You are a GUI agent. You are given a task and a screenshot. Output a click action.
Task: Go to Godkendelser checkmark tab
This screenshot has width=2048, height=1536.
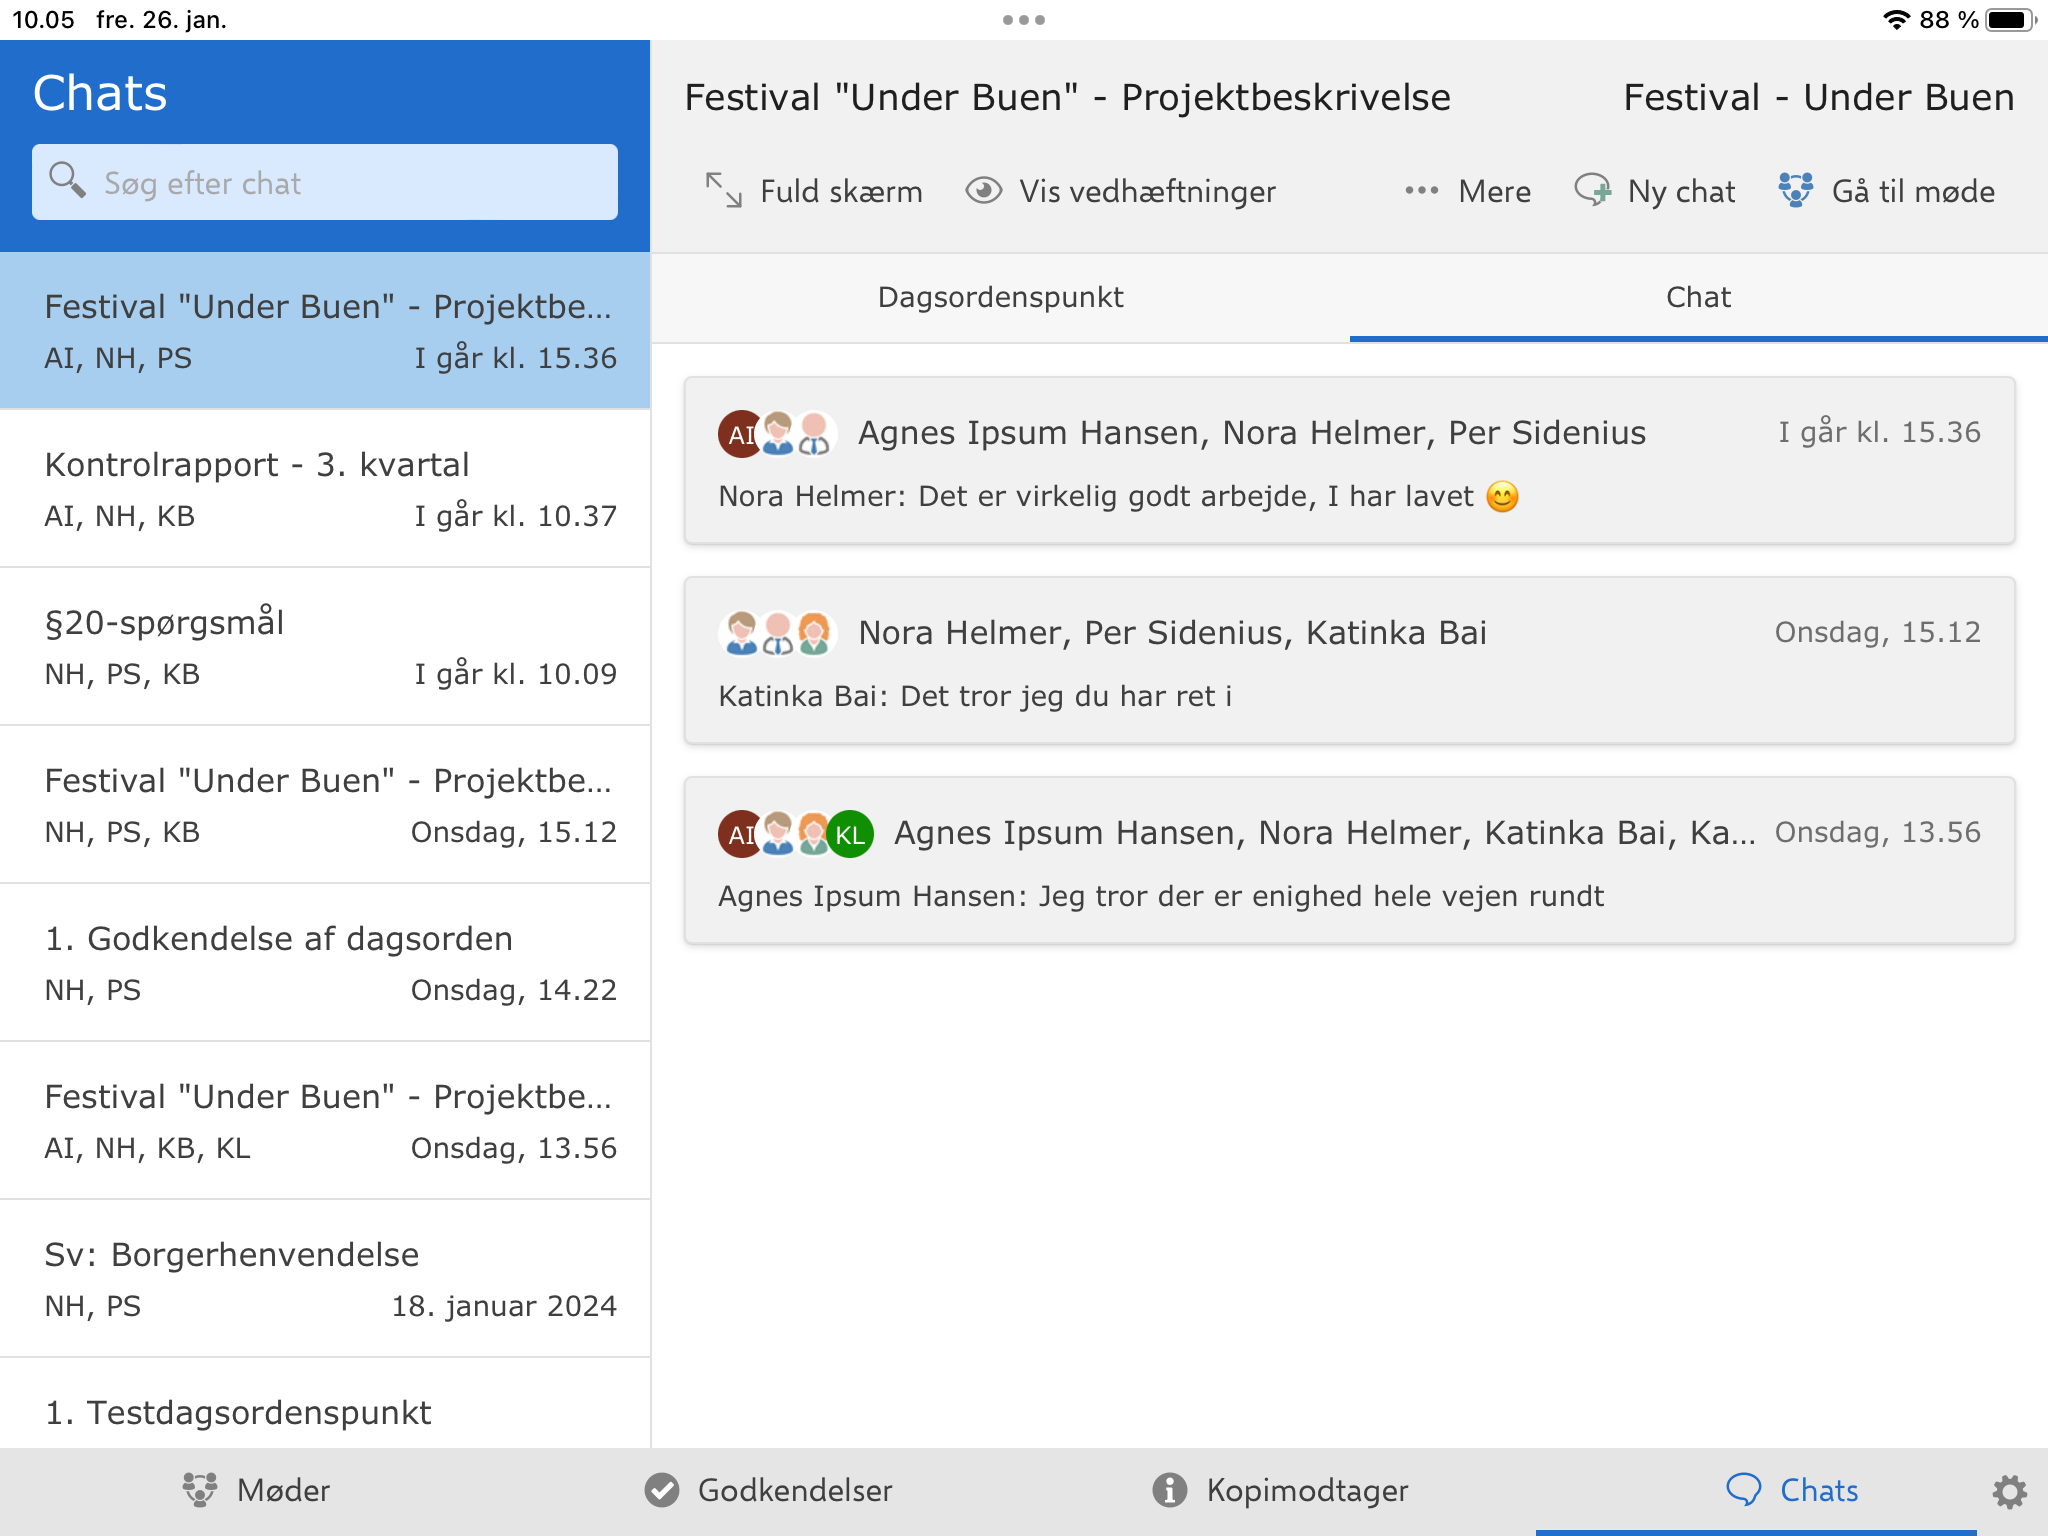pyautogui.click(x=768, y=1491)
